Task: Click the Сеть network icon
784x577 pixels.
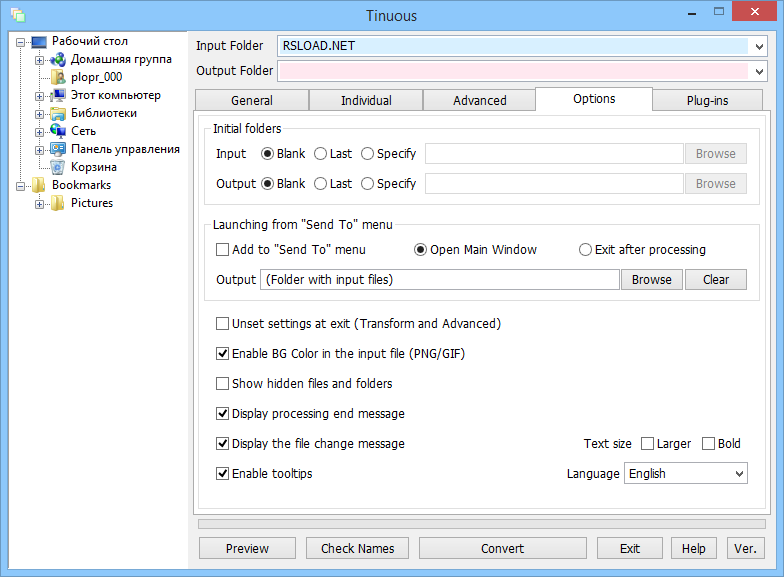Action: (x=58, y=131)
